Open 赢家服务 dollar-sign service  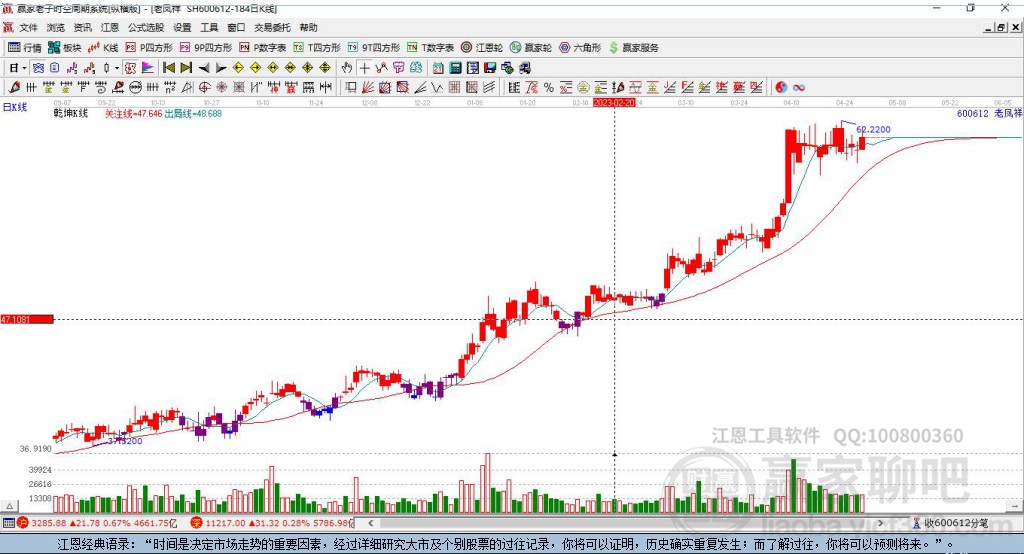633,48
